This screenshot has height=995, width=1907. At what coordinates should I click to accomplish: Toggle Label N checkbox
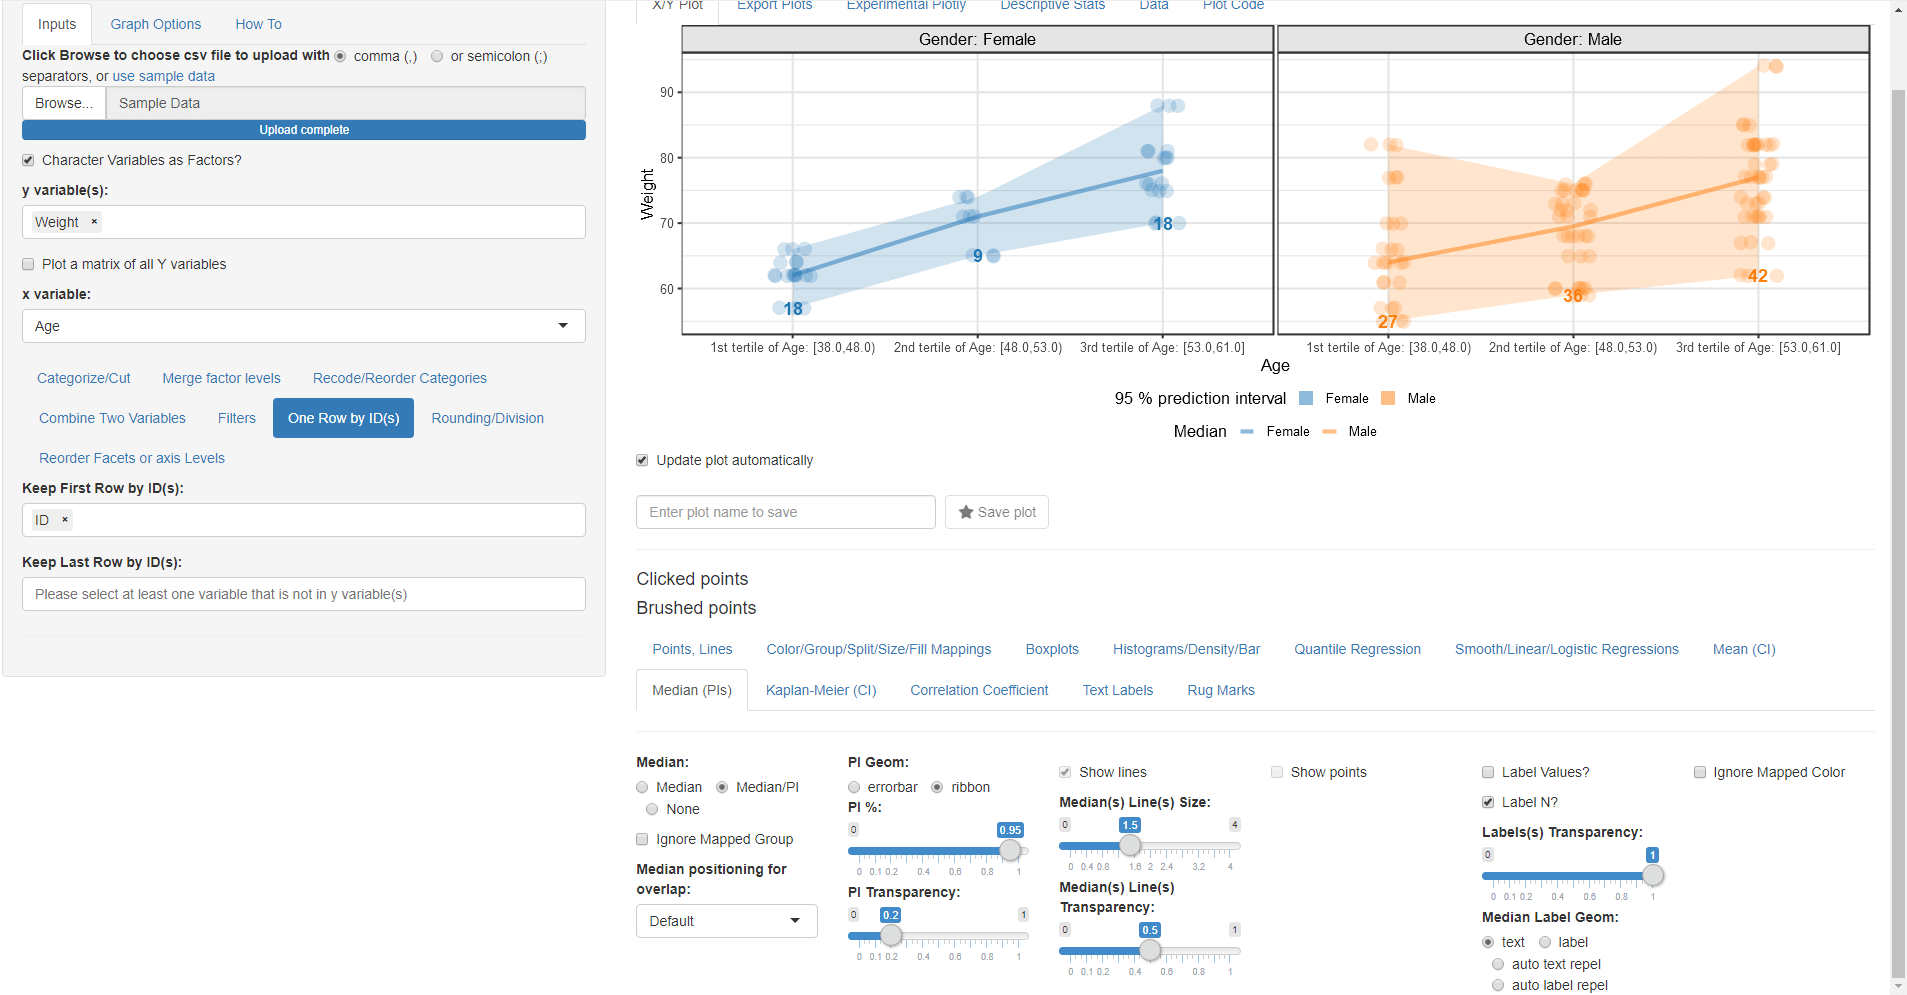pyautogui.click(x=1488, y=802)
